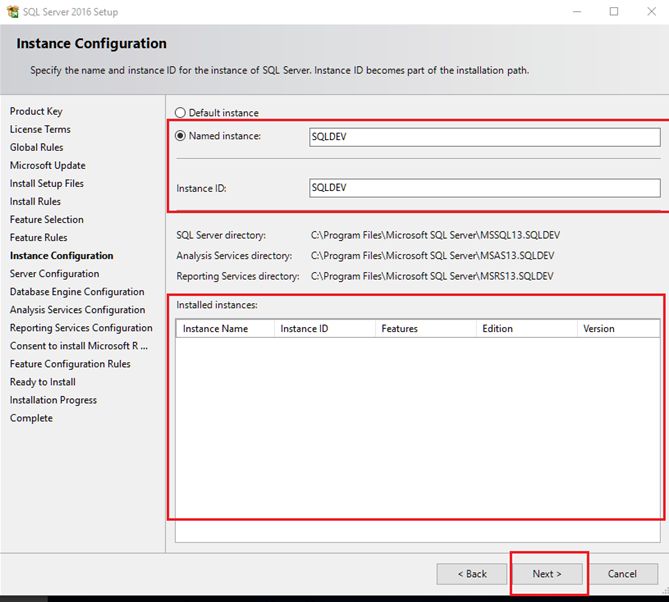Click the Named instance text field
This screenshot has width=669, height=602.
click(x=485, y=137)
